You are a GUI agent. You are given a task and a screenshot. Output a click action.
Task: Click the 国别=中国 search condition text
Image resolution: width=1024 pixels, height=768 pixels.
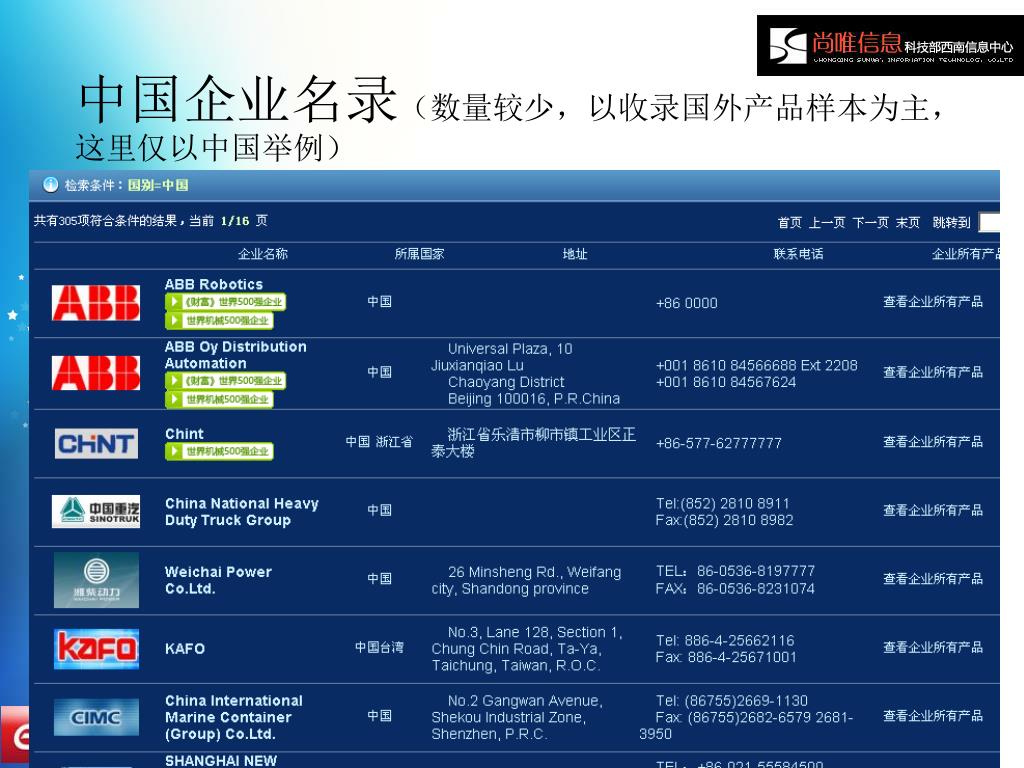158,185
